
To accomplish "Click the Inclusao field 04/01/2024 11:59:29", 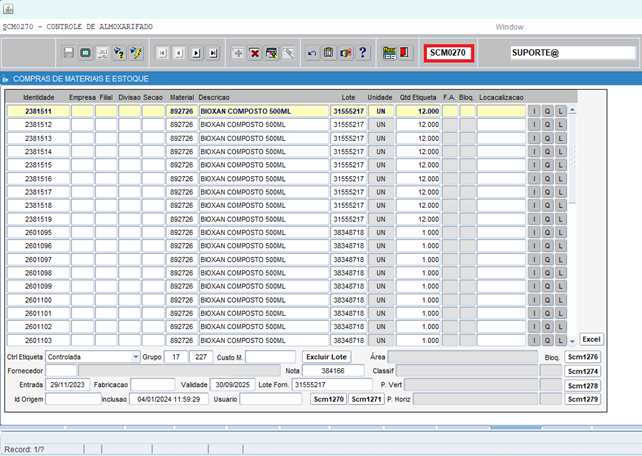I will click(x=169, y=399).
